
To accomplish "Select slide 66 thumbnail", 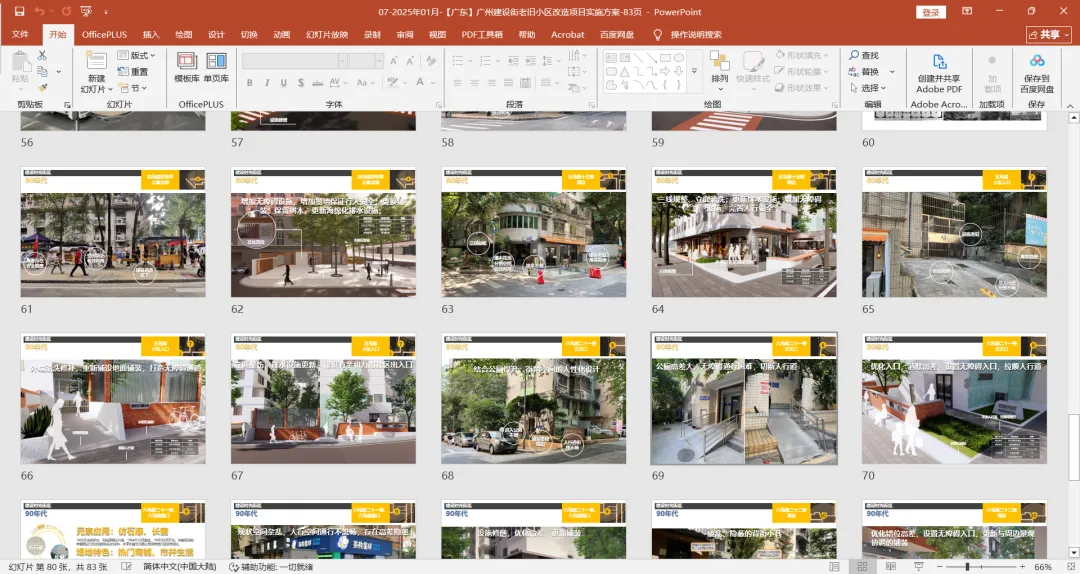I will [113, 400].
